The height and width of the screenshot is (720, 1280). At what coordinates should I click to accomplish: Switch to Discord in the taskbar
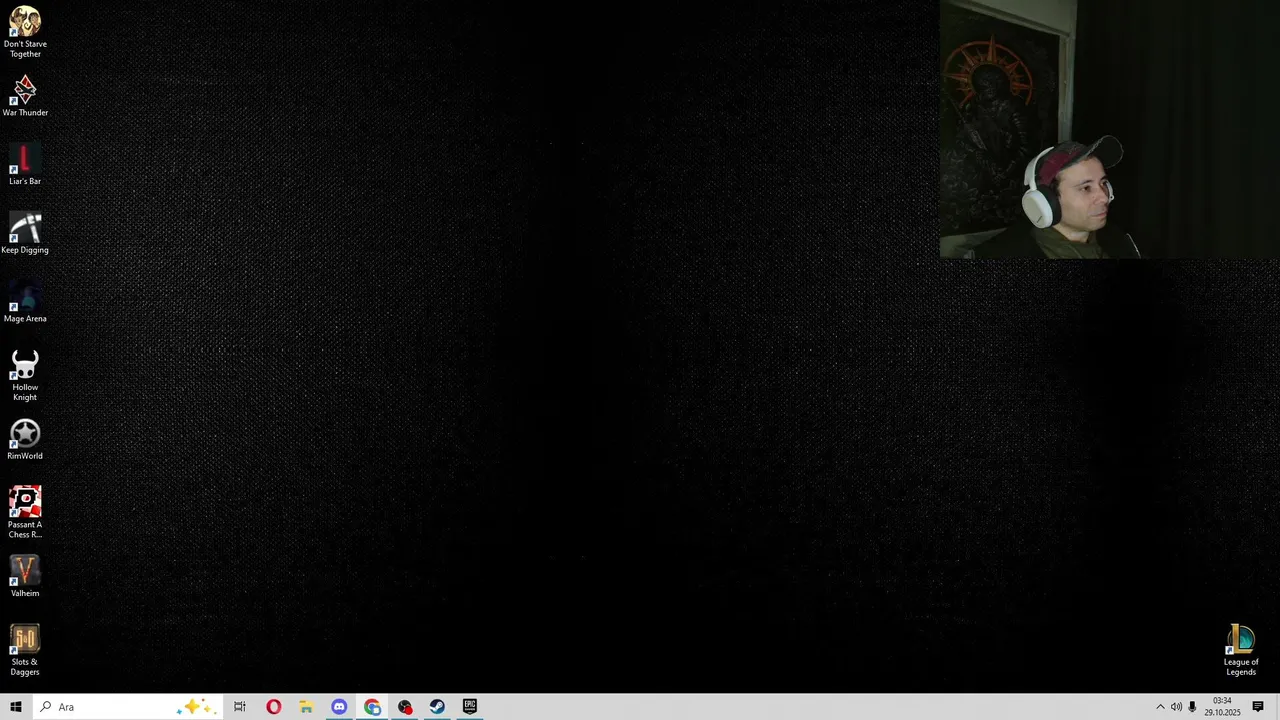339,707
